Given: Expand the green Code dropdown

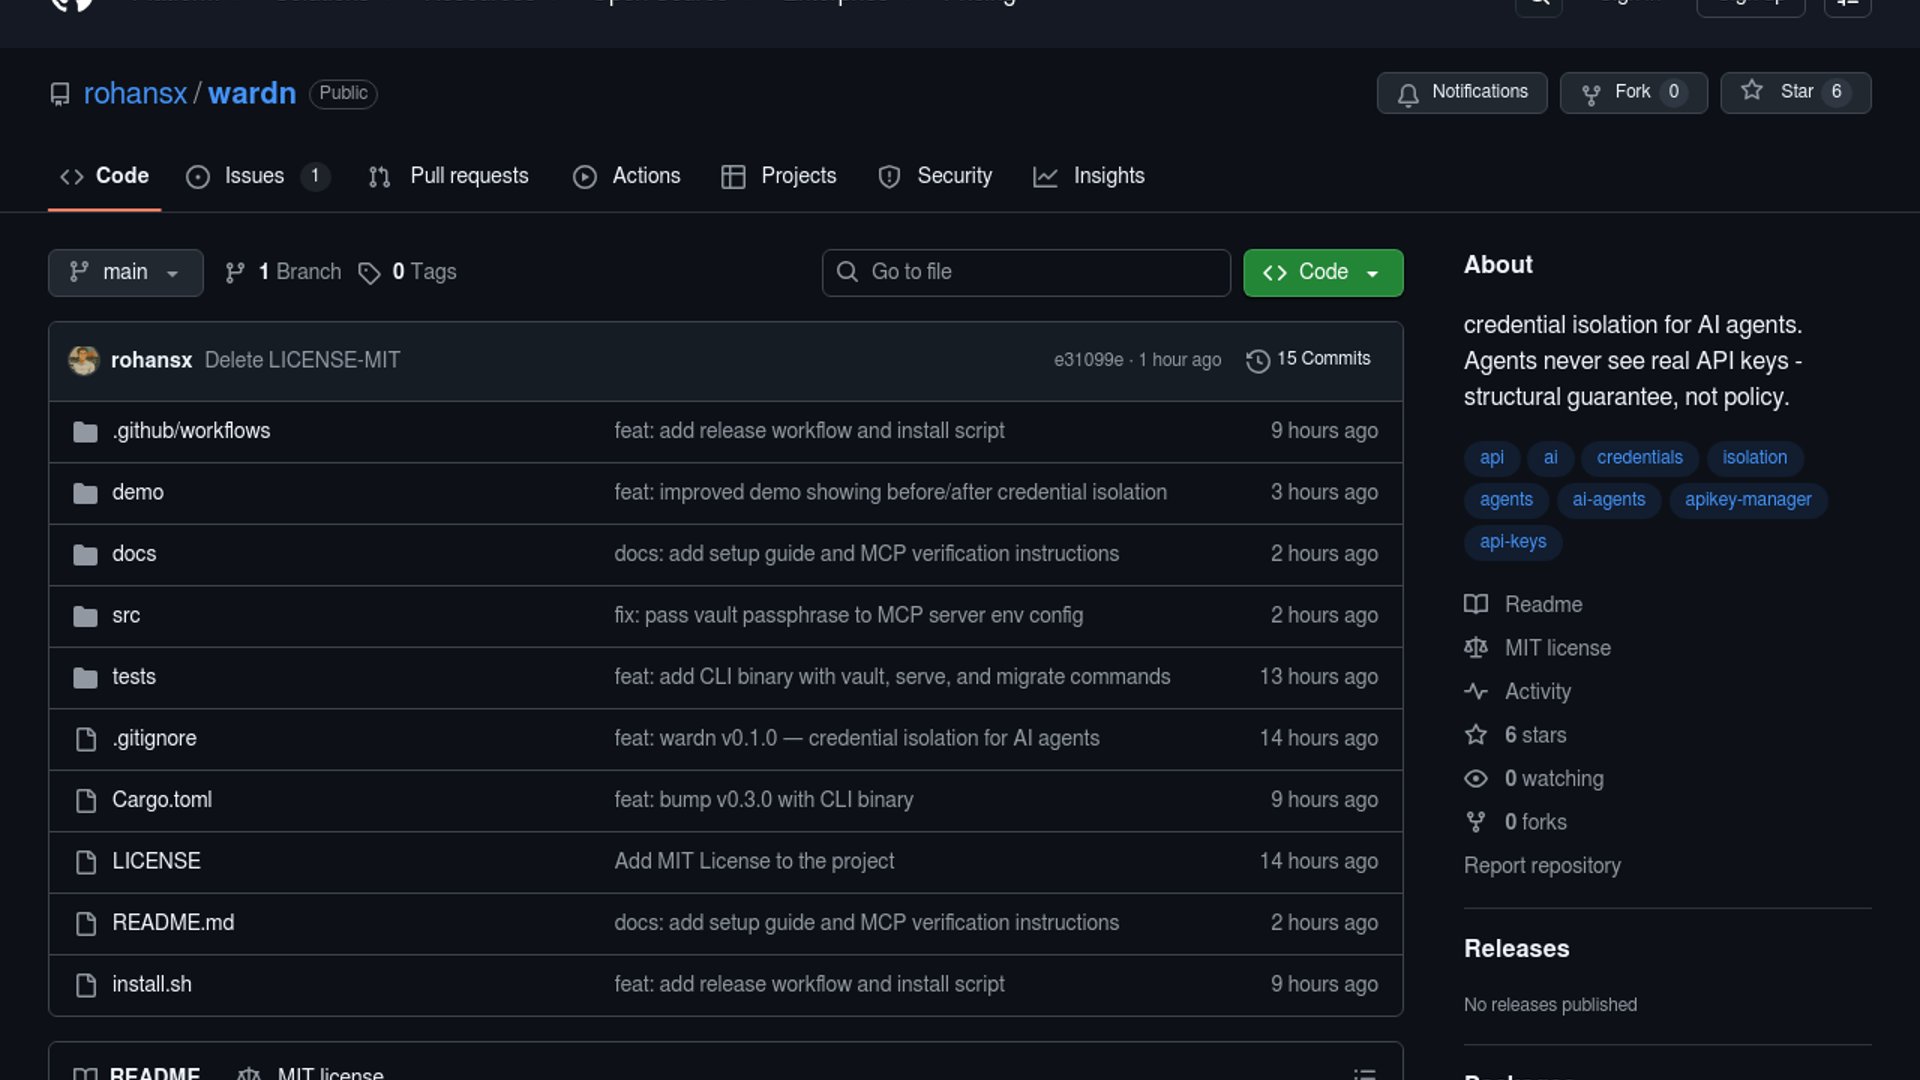Looking at the screenshot, I should pyautogui.click(x=1322, y=272).
